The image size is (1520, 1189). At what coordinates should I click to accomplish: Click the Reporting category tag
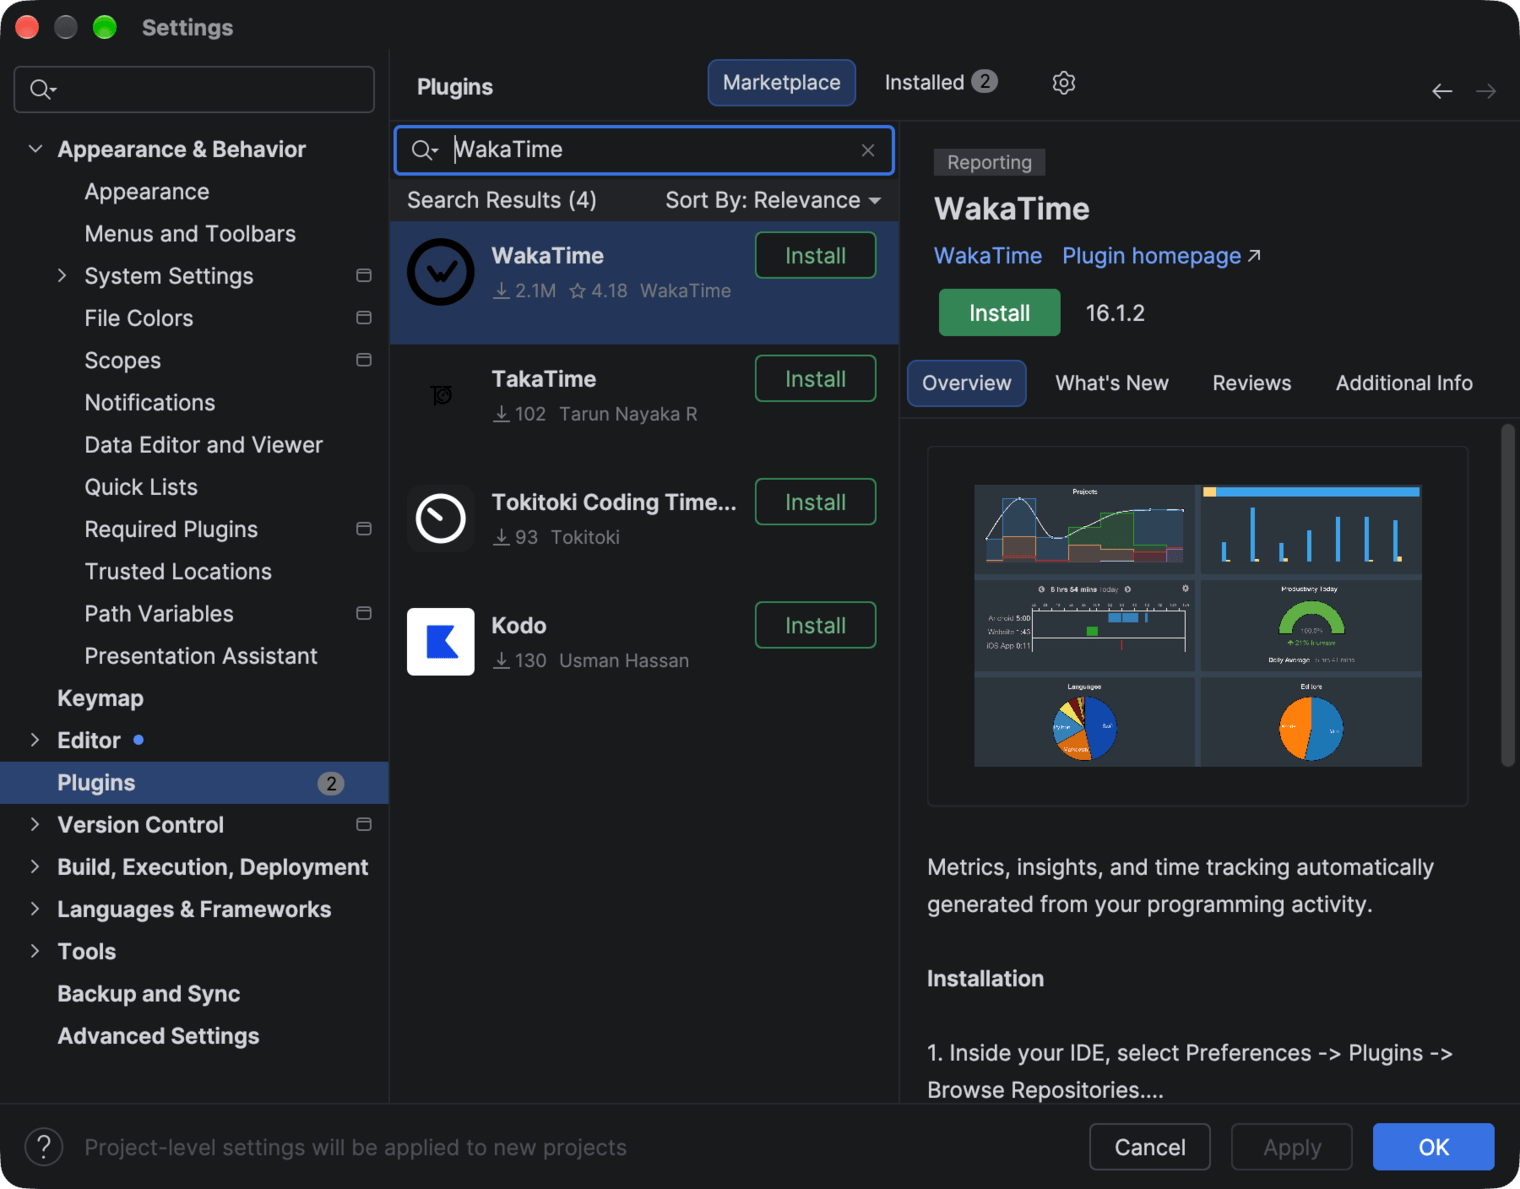(x=990, y=162)
